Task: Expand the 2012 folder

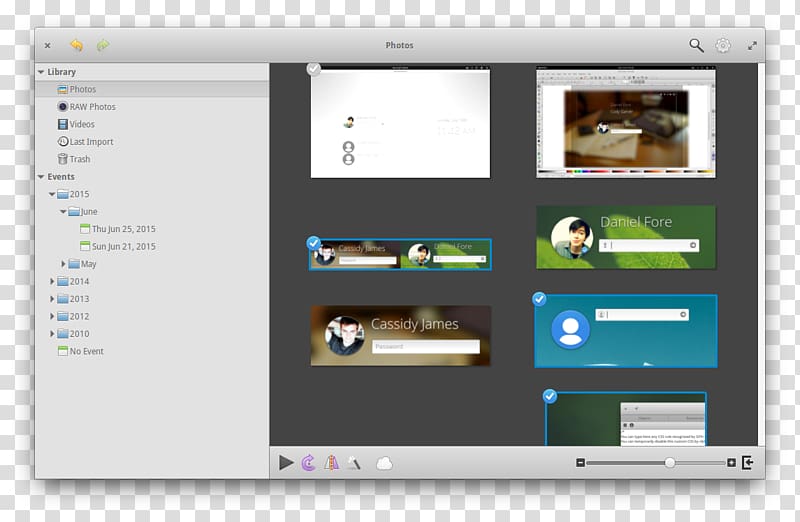Action: (x=52, y=316)
